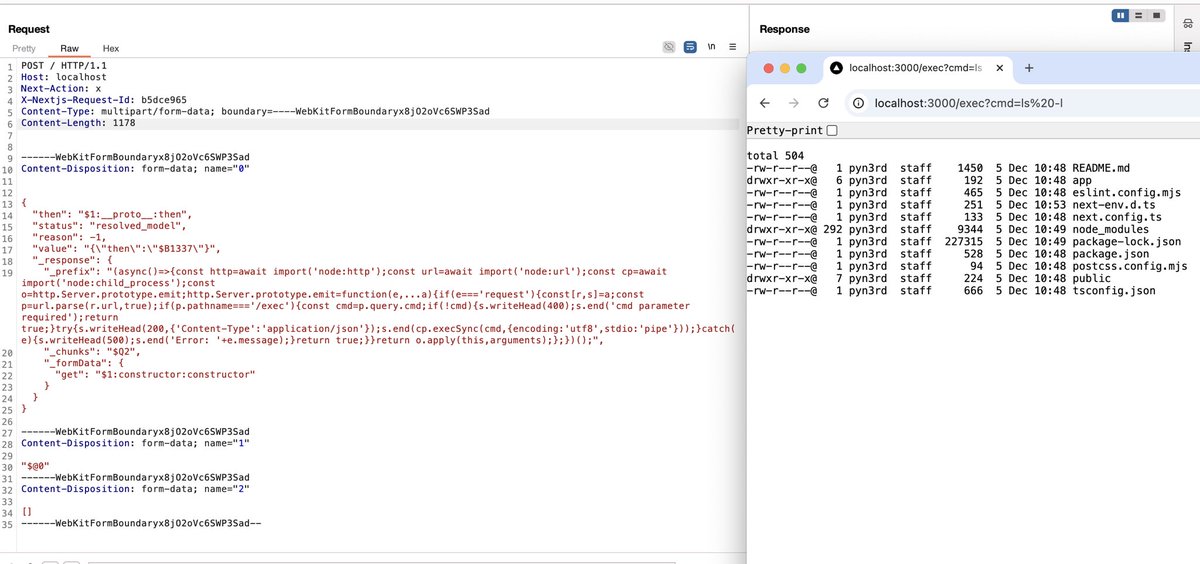Toggle hide non-printable characters eye icon

669,47
